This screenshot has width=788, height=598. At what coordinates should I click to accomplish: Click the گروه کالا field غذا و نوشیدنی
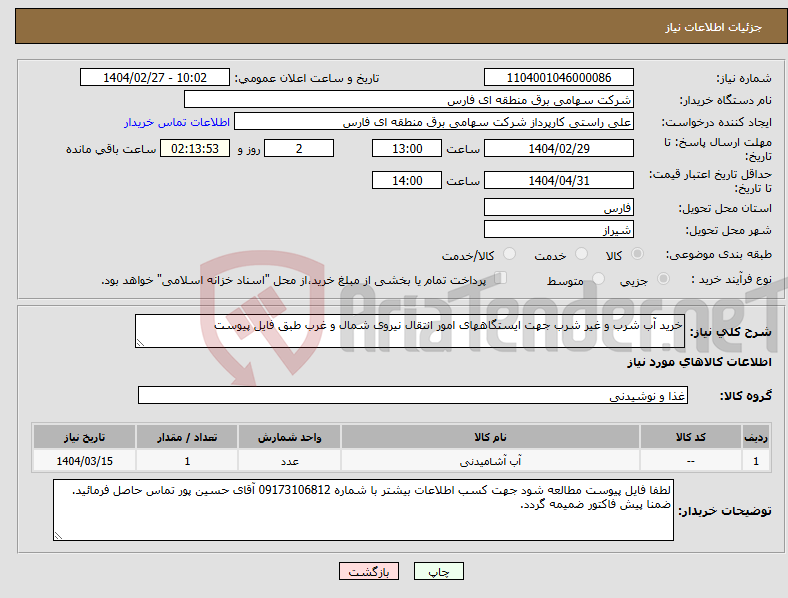[413, 395]
